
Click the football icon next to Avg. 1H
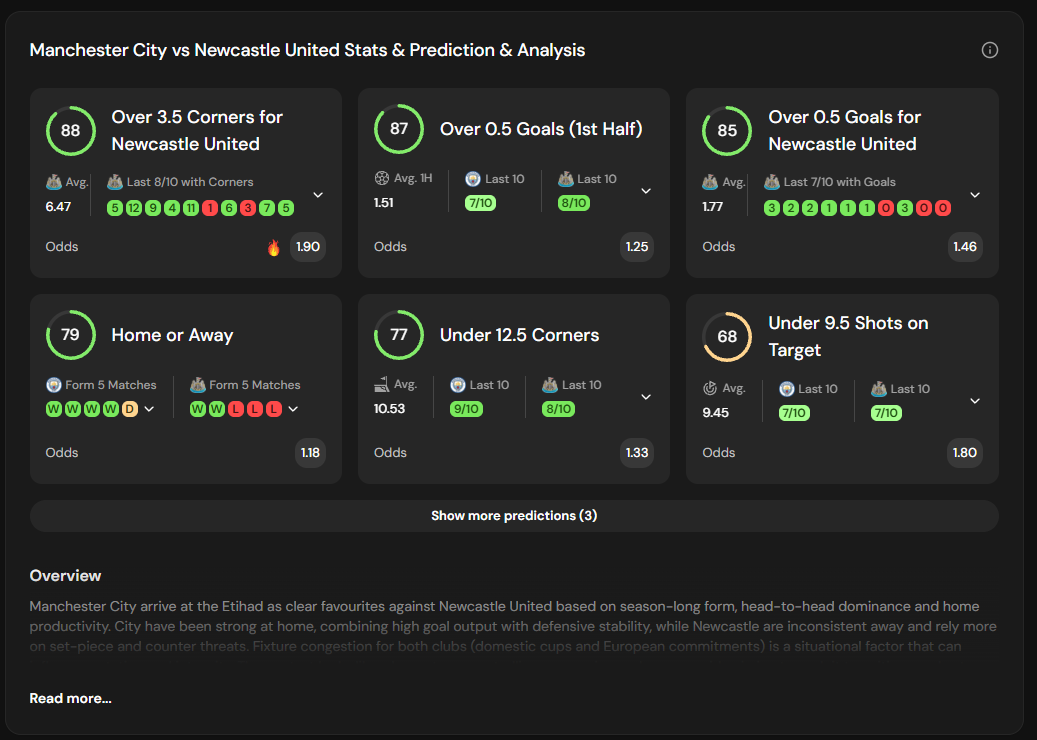click(382, 178)
